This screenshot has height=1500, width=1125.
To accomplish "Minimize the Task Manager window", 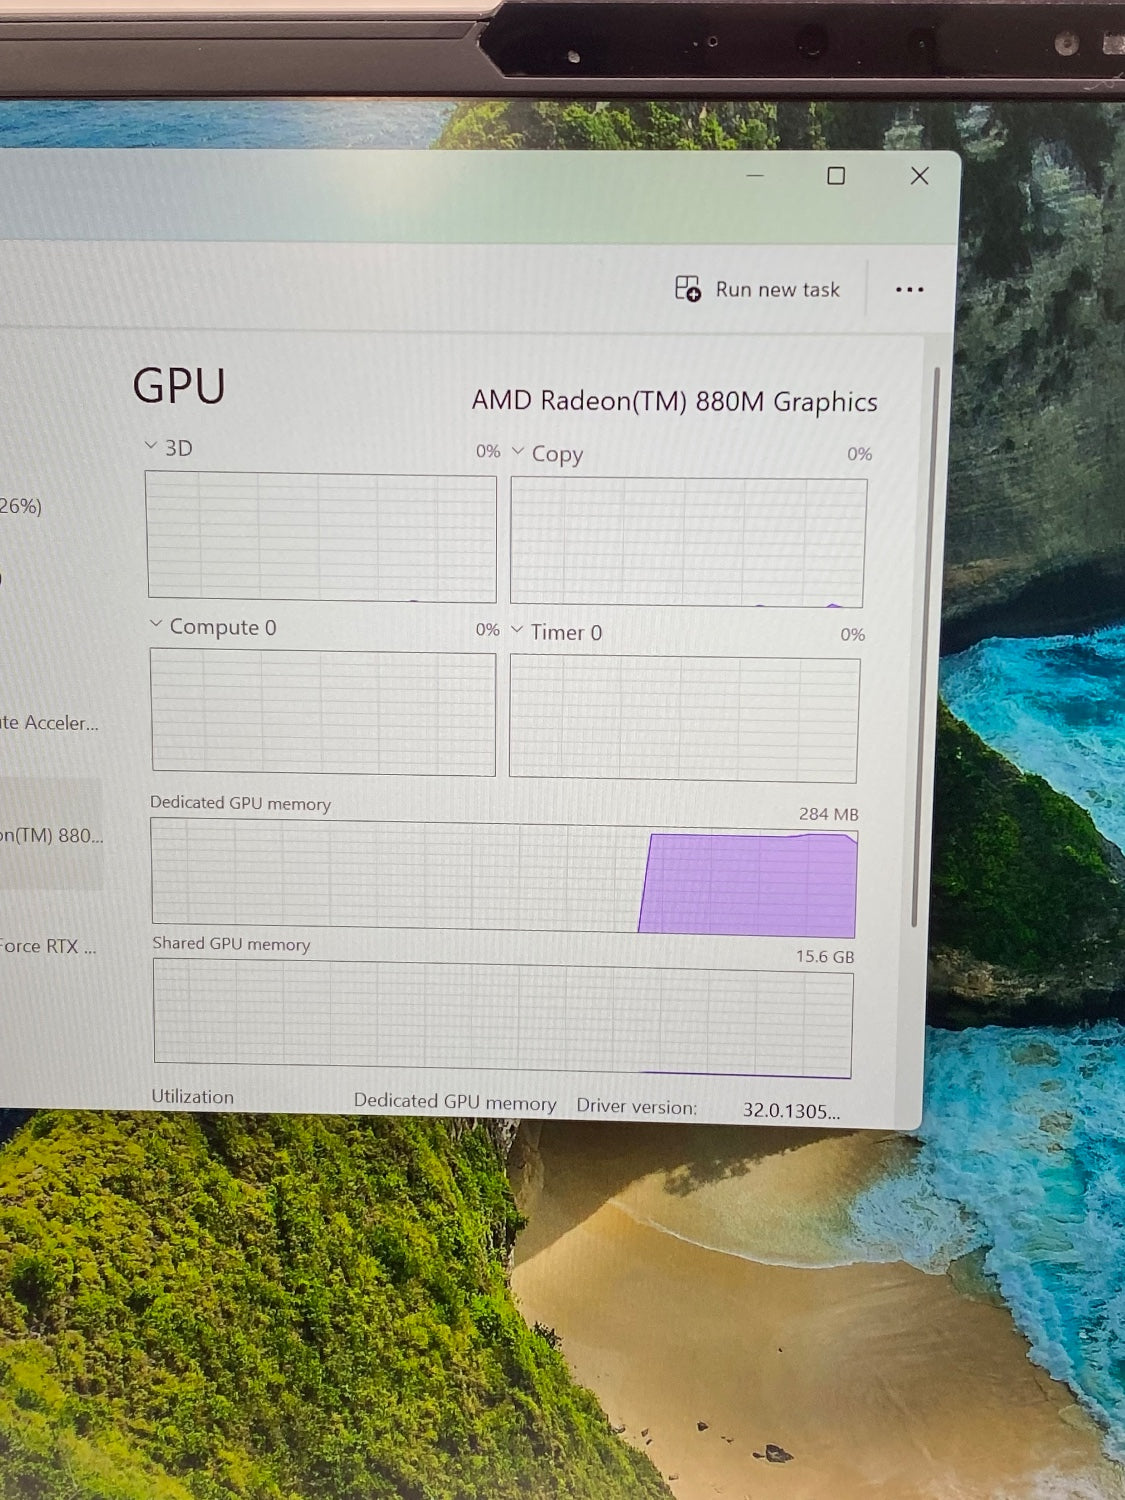I will click(755, 176).
